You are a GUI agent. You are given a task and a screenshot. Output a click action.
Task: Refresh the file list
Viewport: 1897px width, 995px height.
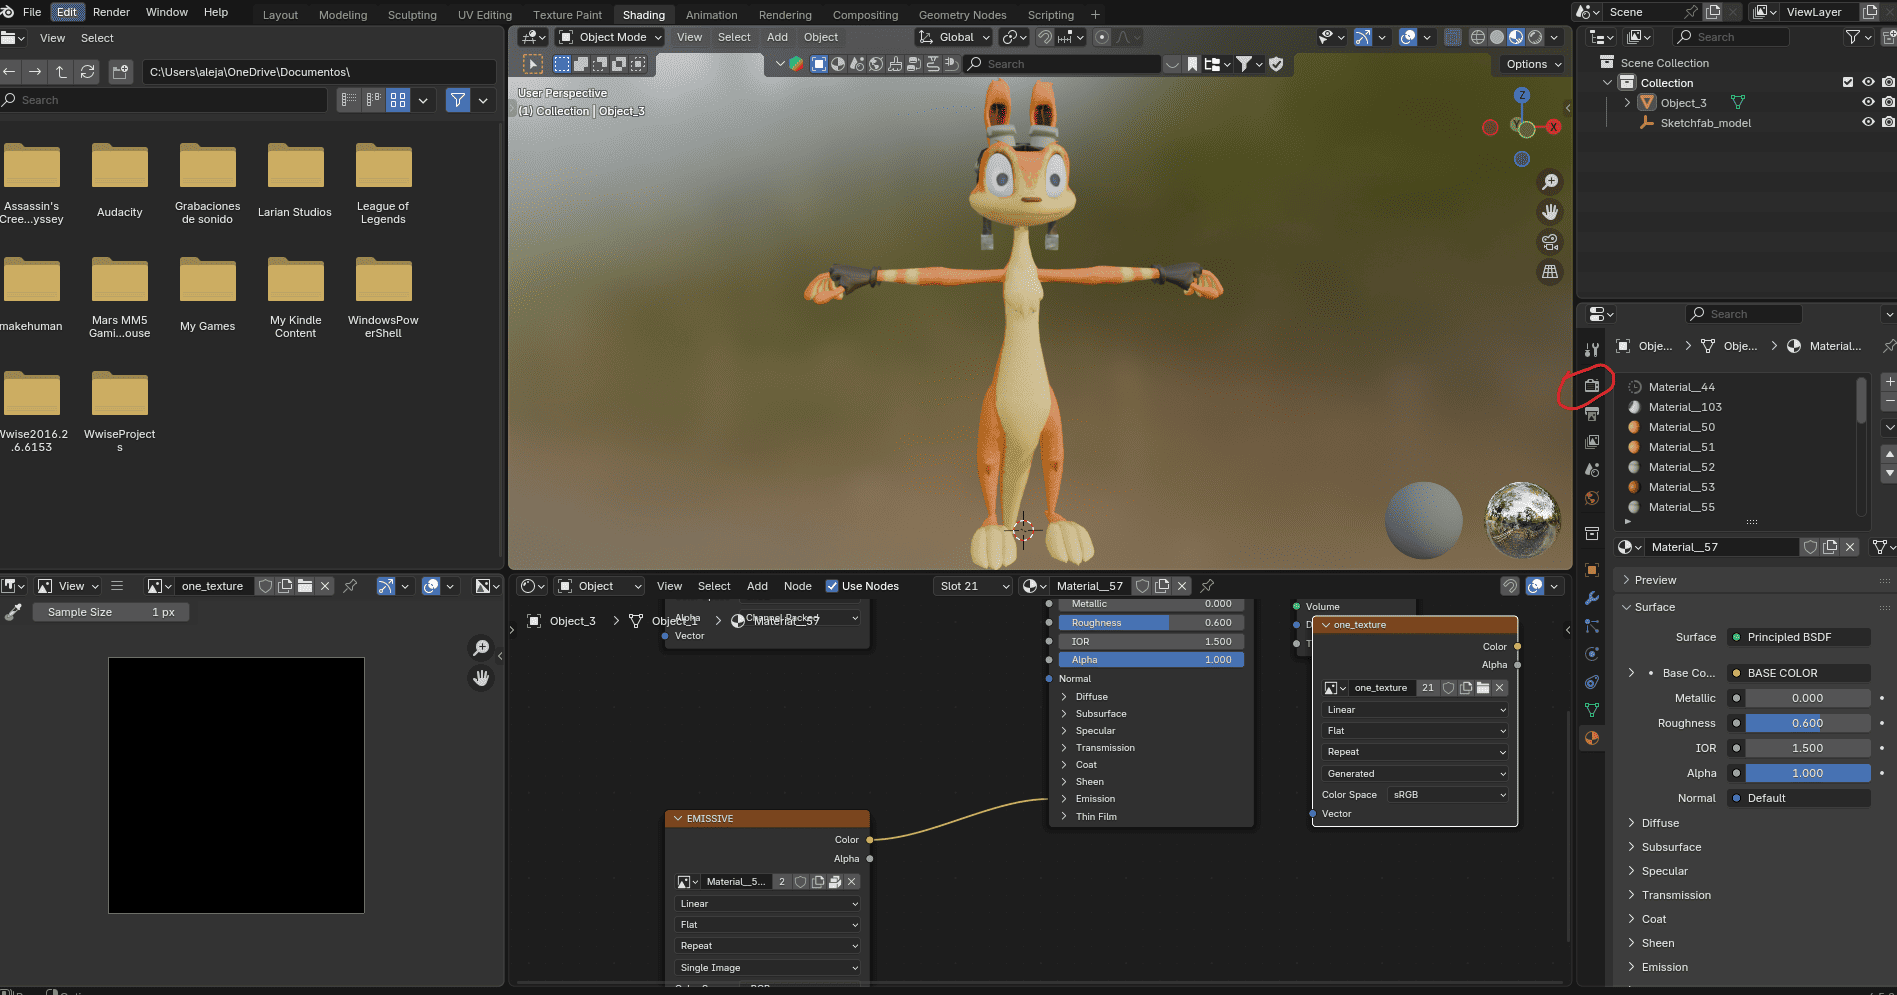point(88,72)
